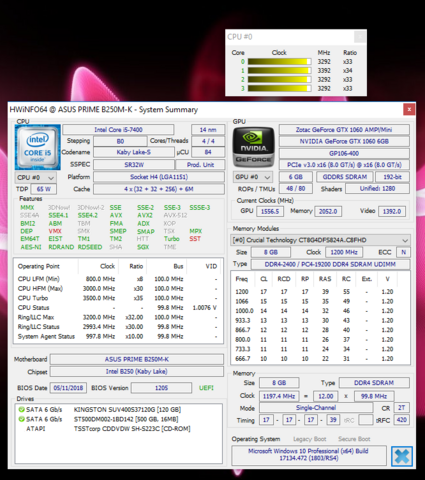
Task: Click the GPU memory clock 2052.0 value
Action: pyautogui.click(x=328, y=211)
